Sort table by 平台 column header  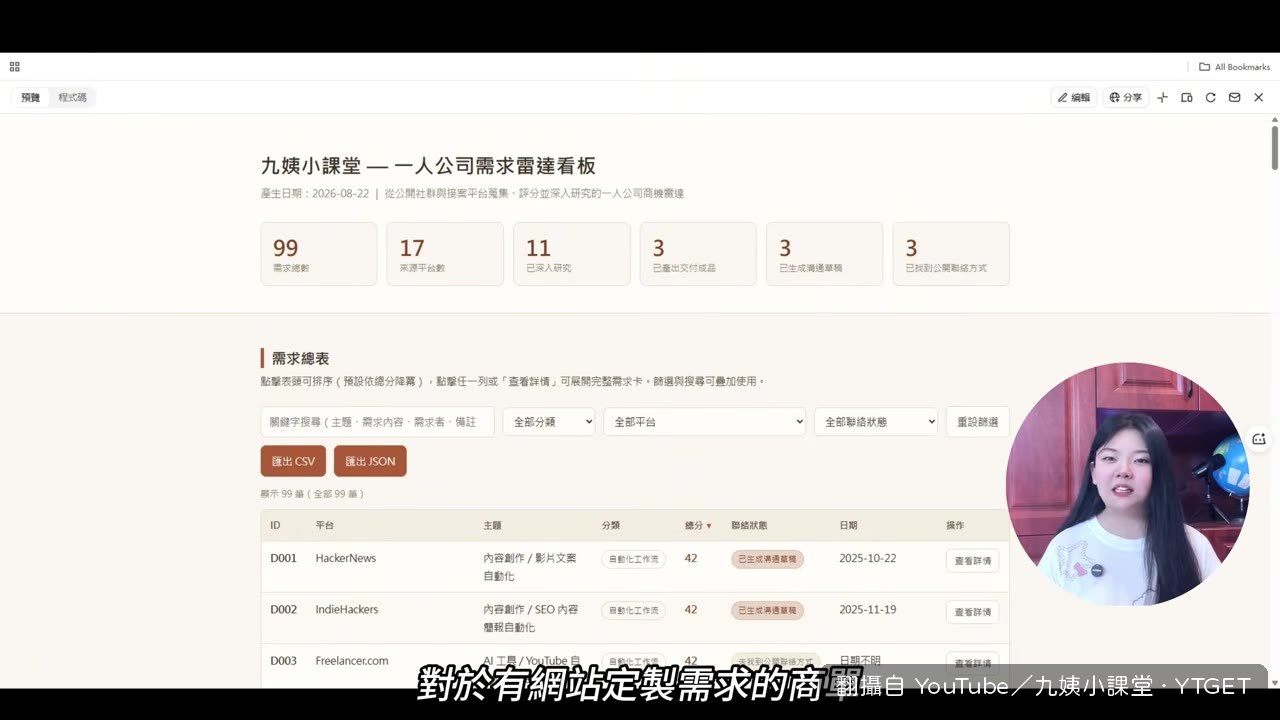(325, 525)
